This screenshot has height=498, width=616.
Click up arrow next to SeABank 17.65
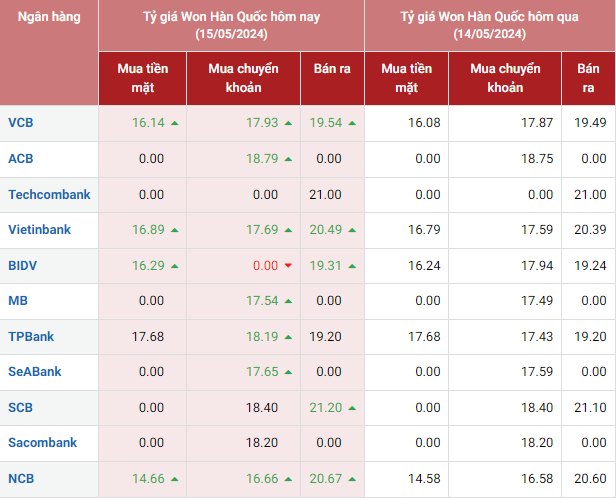tap(288, 372)
